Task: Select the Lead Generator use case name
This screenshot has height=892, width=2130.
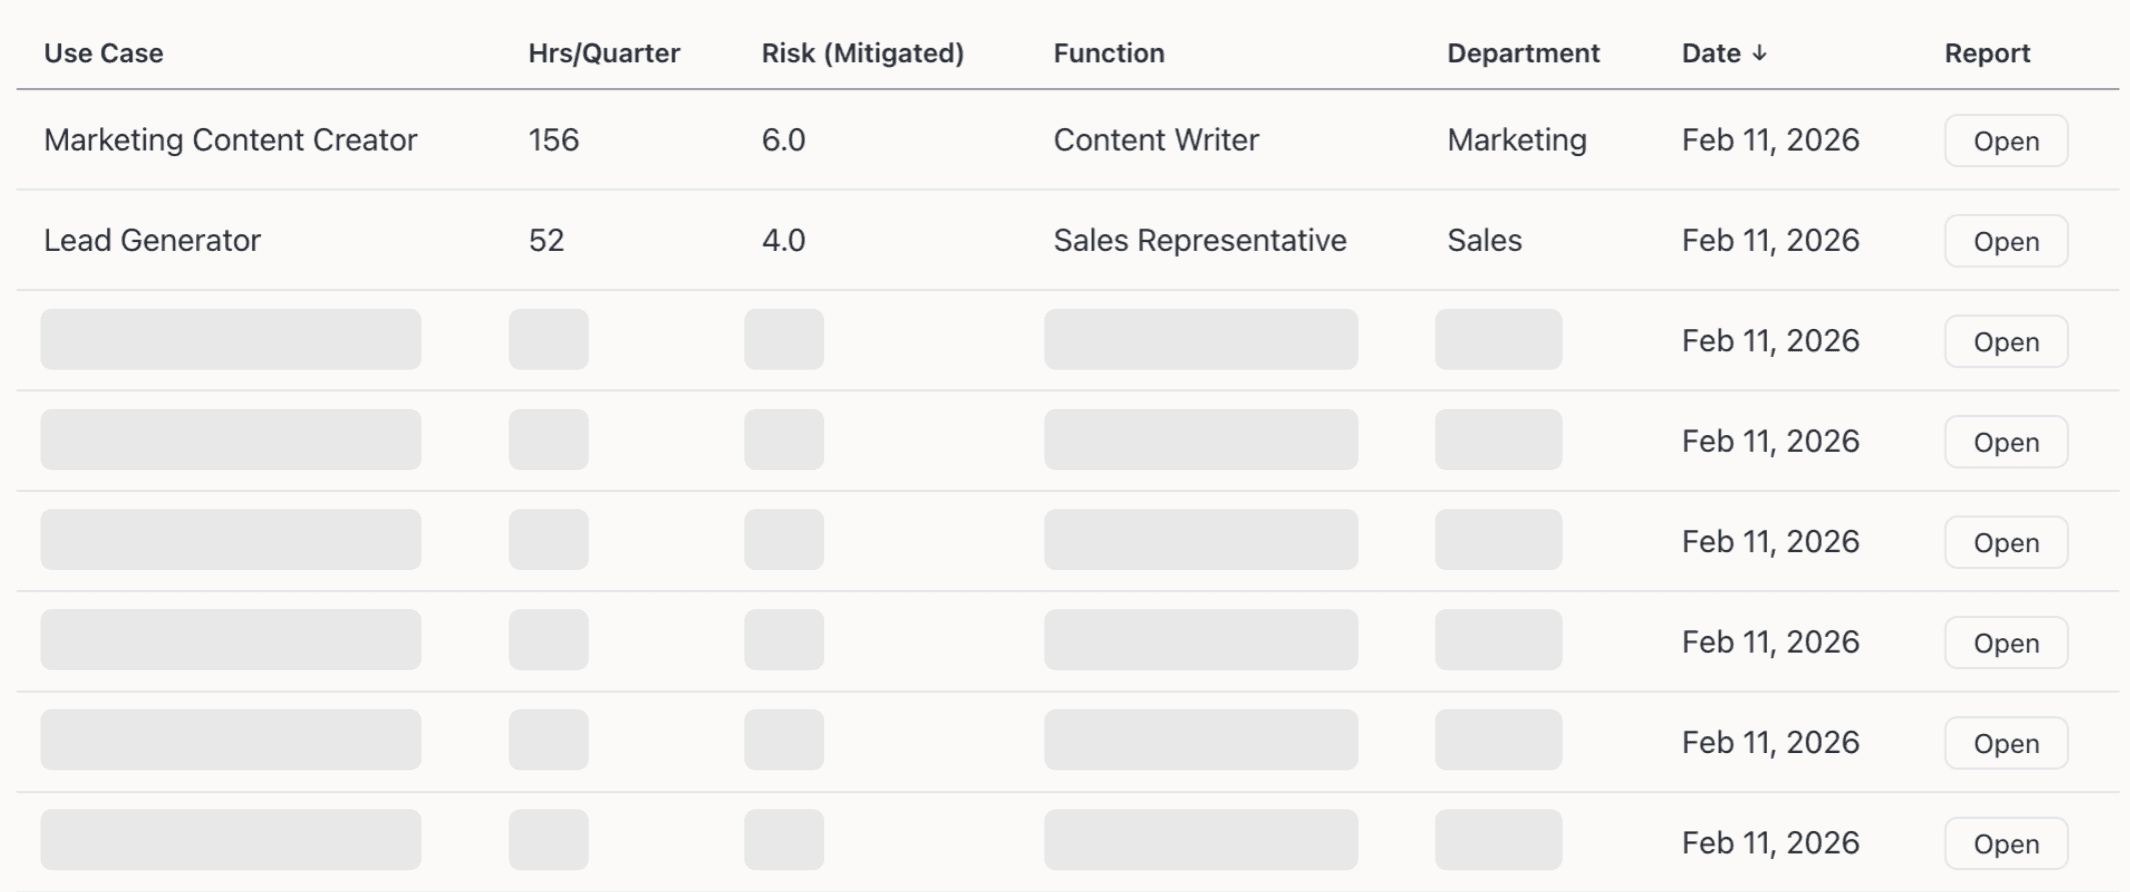Action: pos(152,240)
